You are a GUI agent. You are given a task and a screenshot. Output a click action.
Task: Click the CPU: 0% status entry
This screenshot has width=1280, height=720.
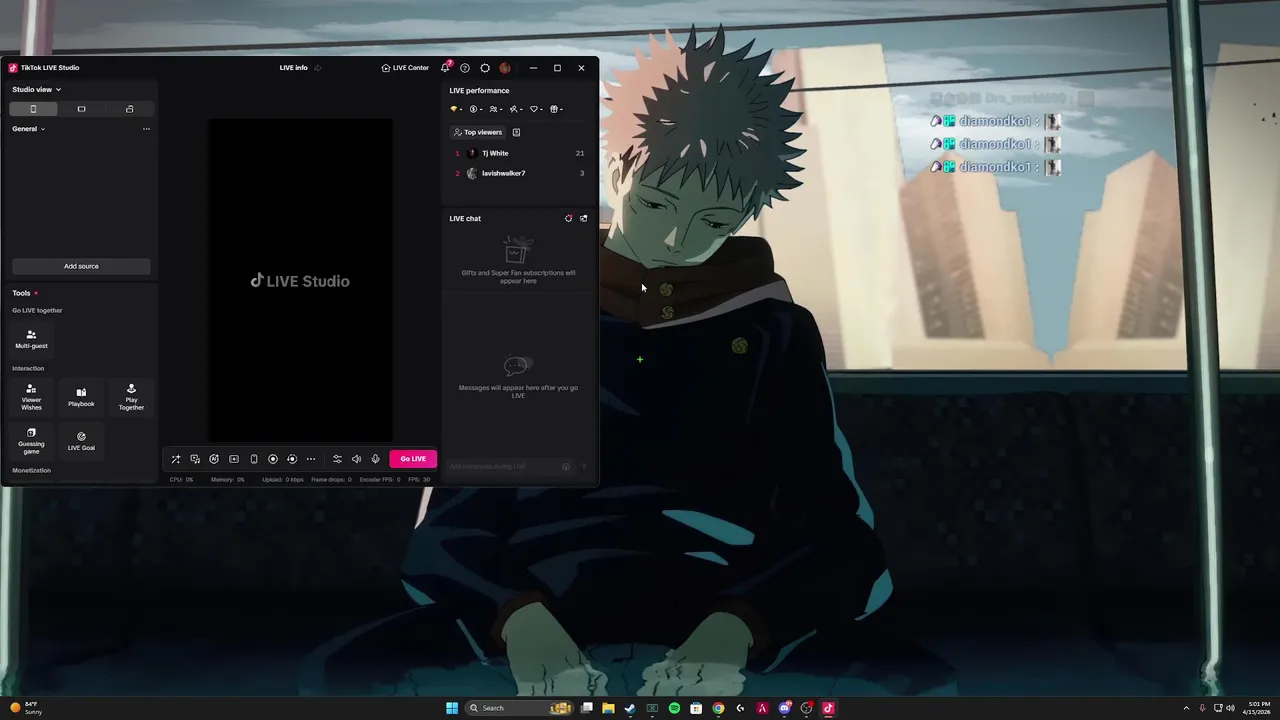pos(181,480)
